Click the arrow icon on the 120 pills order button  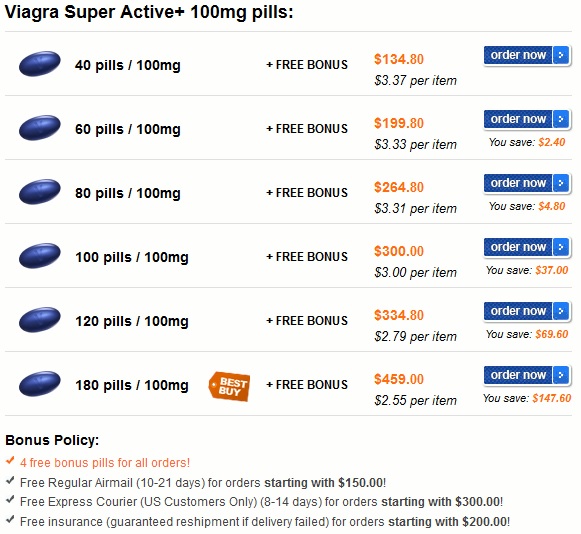click(561, 311)
